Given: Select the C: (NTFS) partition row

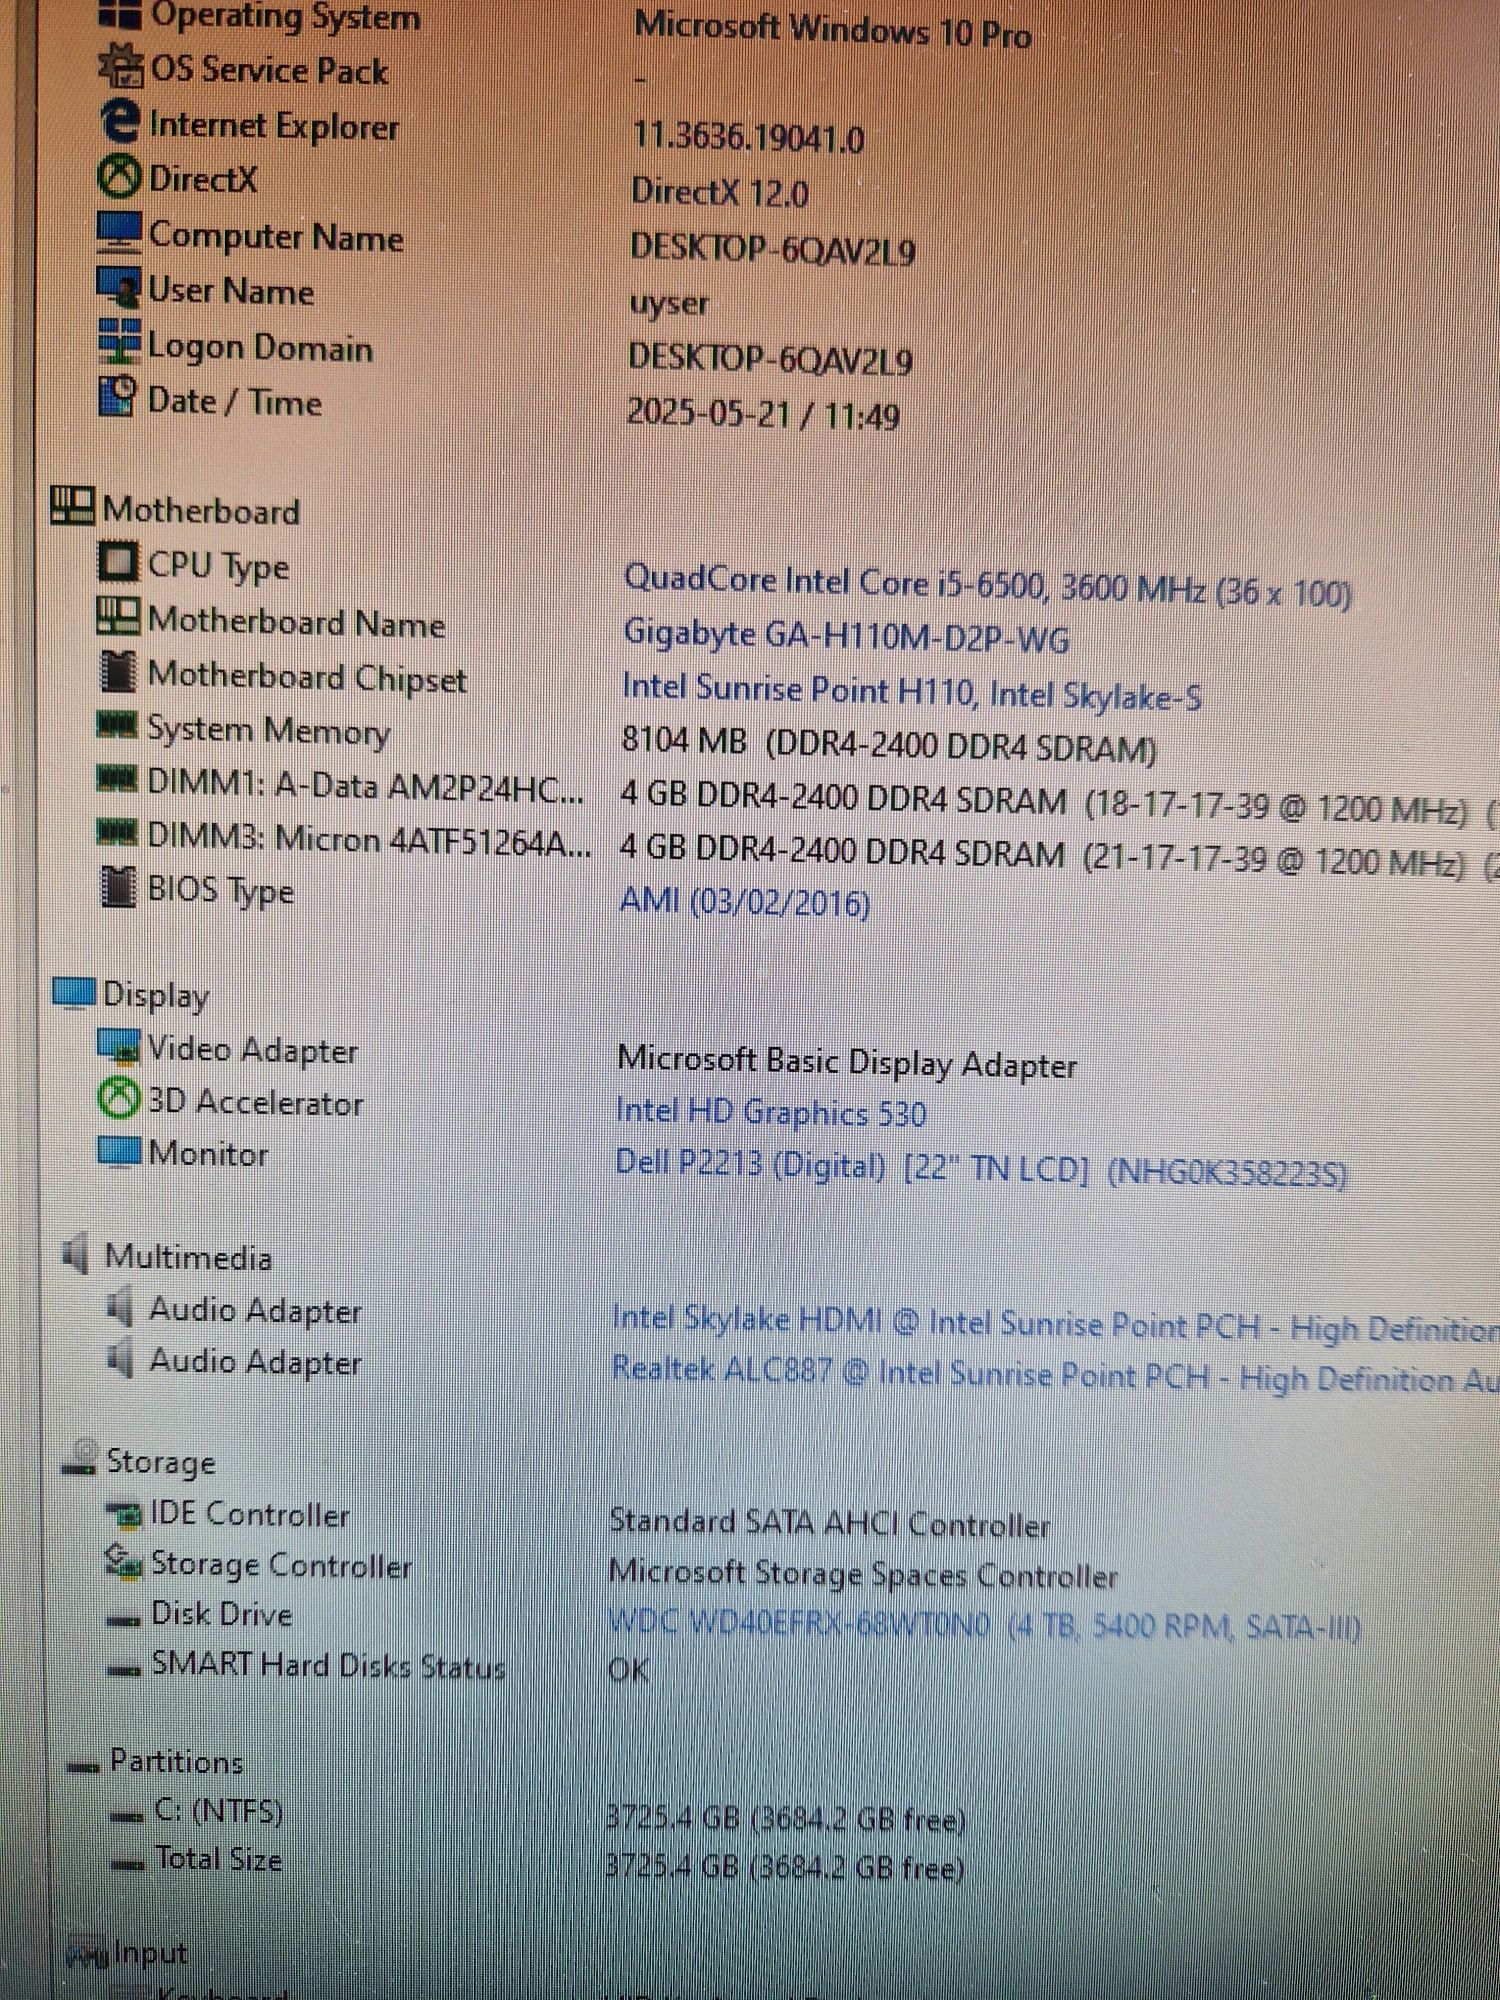Looking at the screenshot, I should [x=538, y=1814].
